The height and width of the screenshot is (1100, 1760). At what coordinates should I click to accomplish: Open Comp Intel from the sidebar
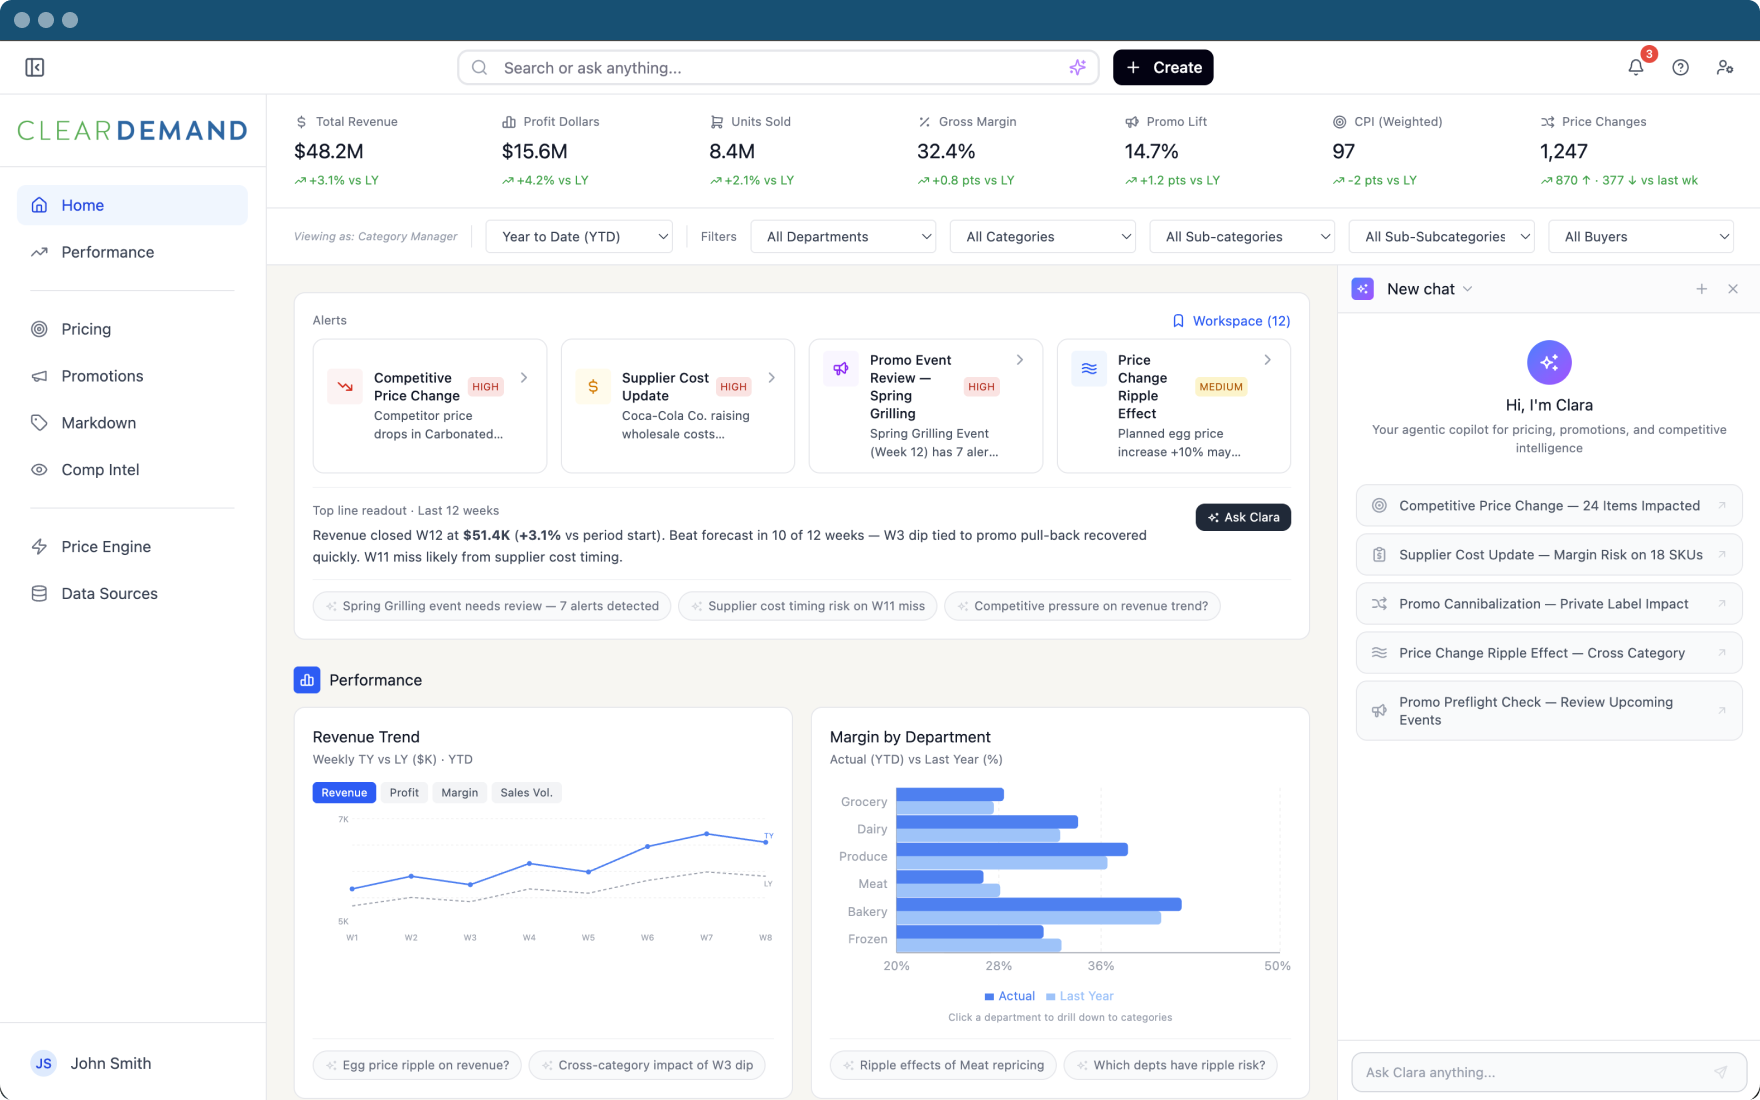[100, 470]
